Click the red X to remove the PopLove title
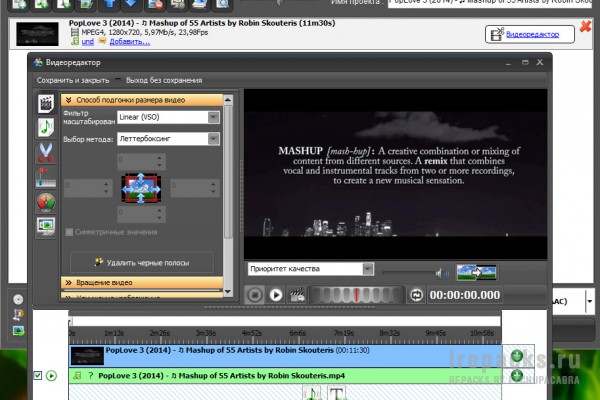The image size is (600, 400). [585, 26]
